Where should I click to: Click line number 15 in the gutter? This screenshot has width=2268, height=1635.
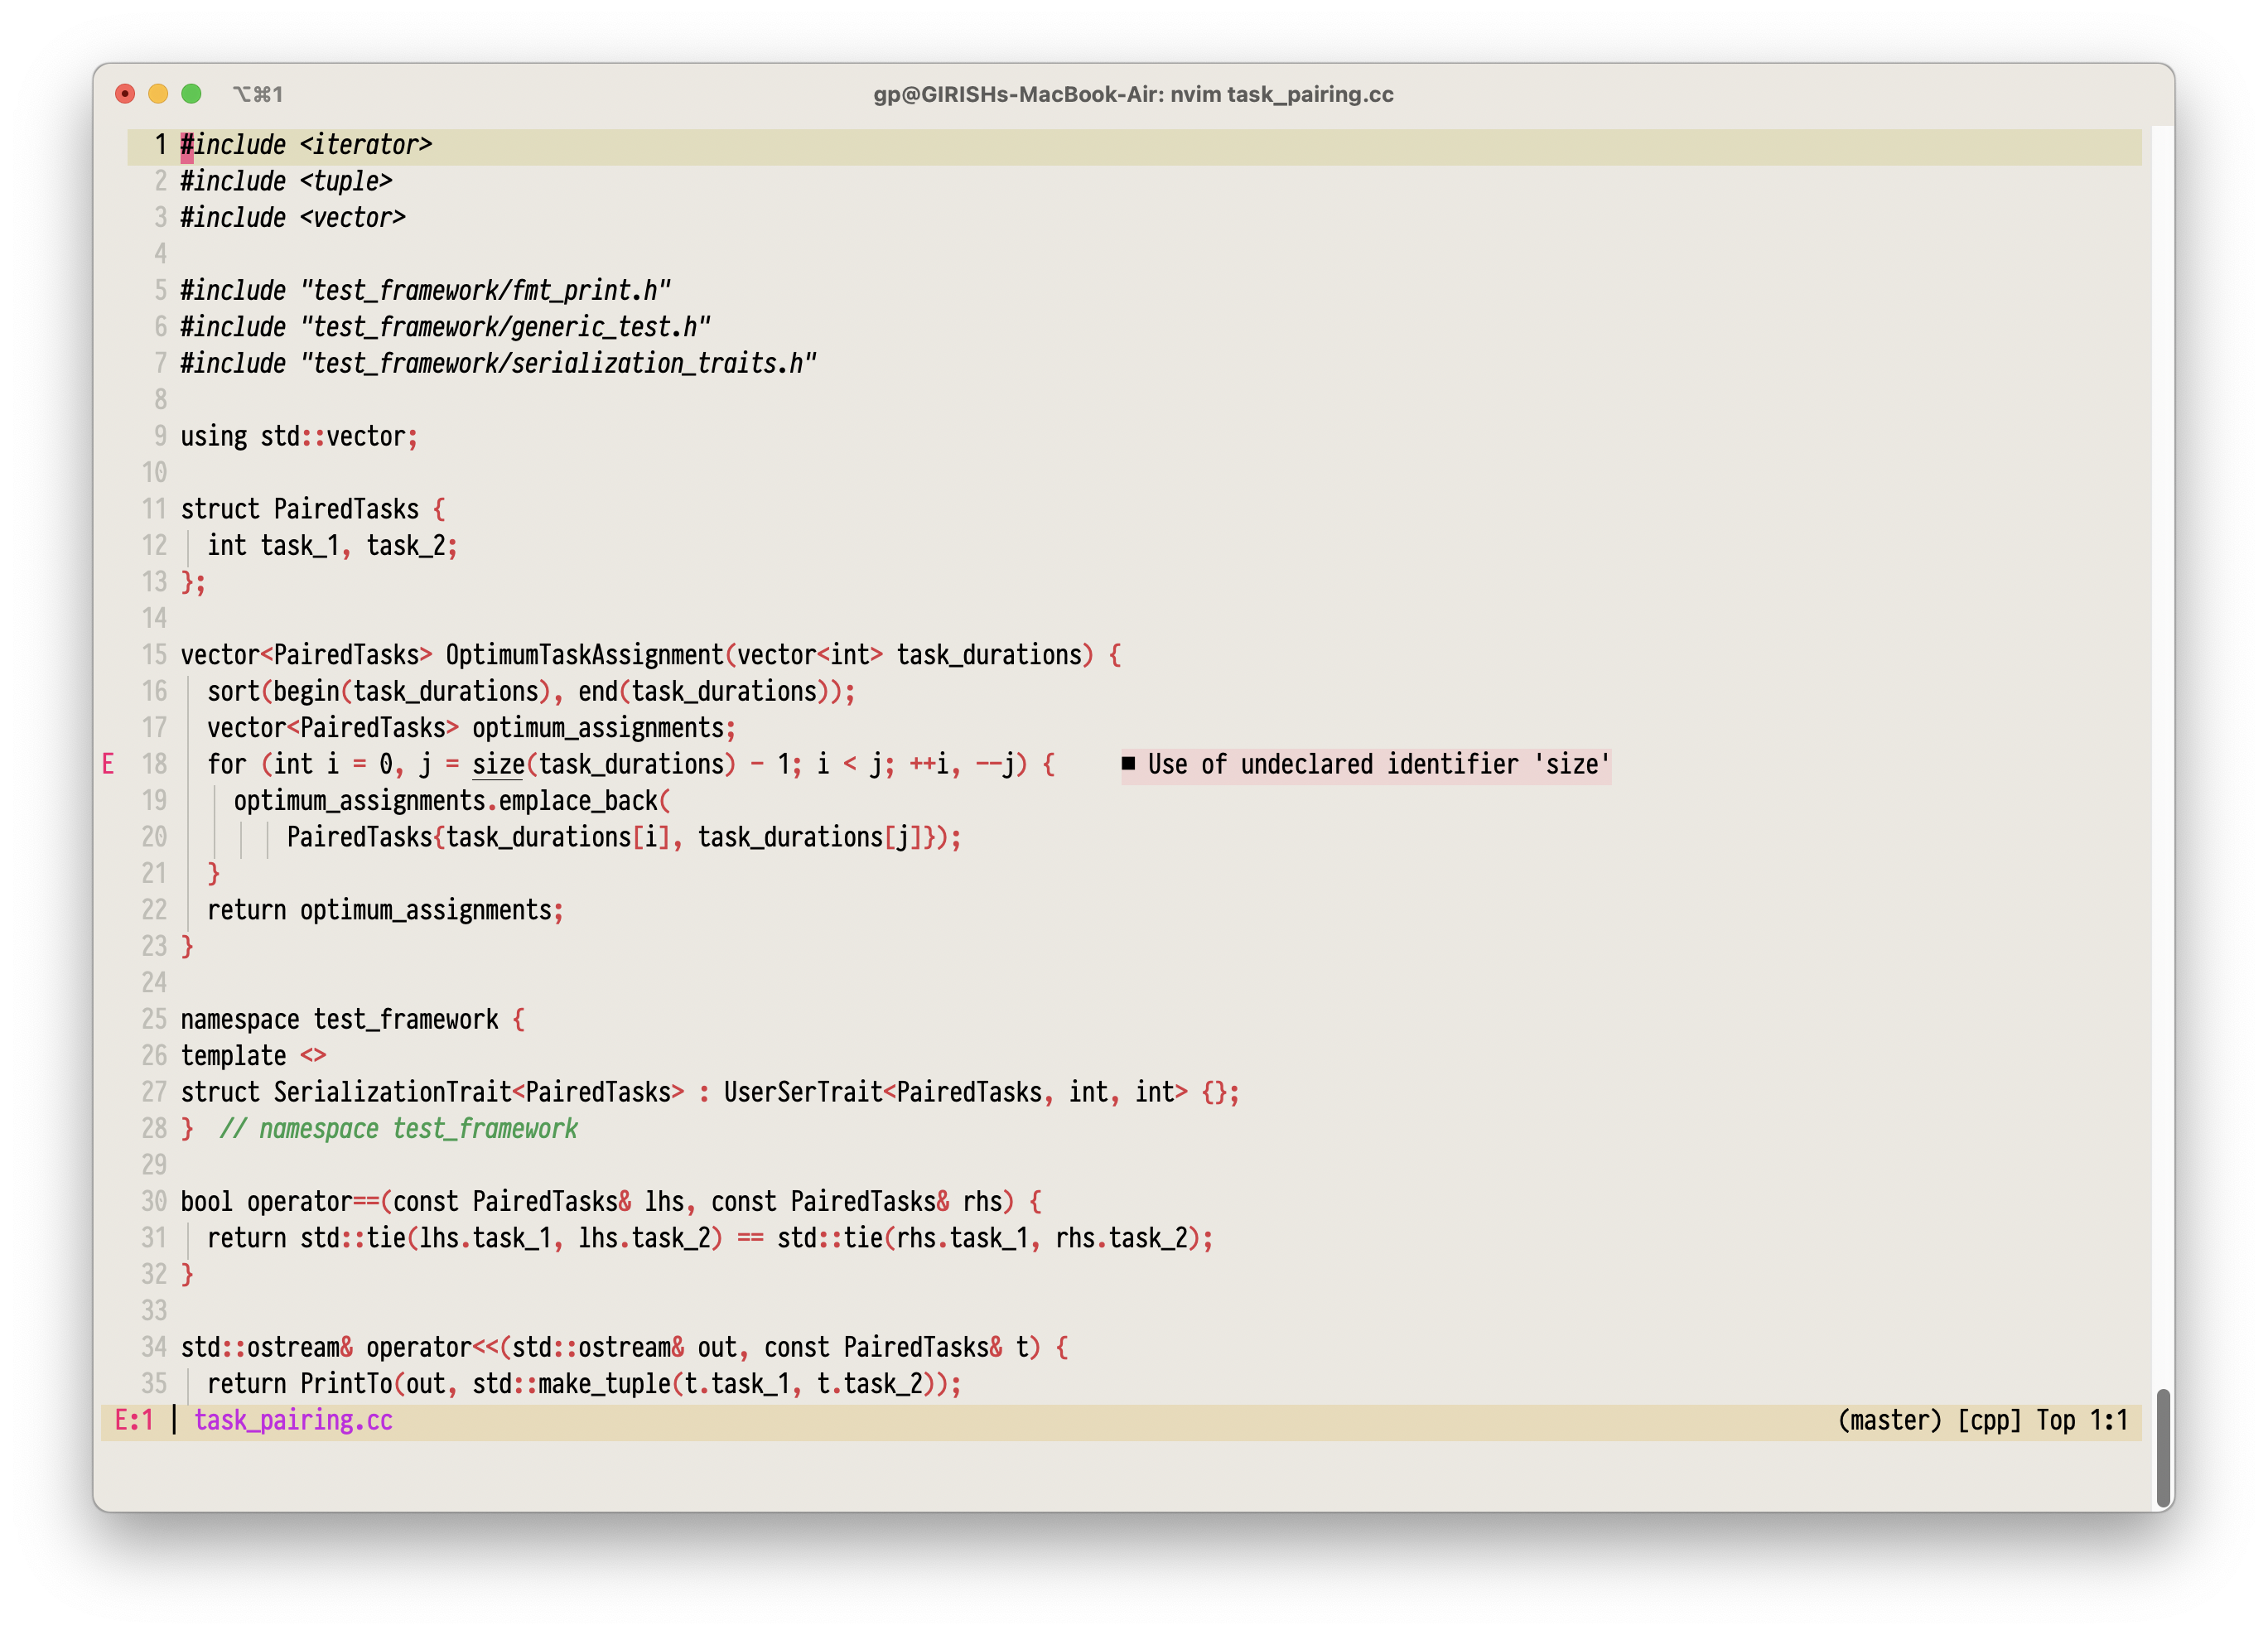(x=154, y=655)
